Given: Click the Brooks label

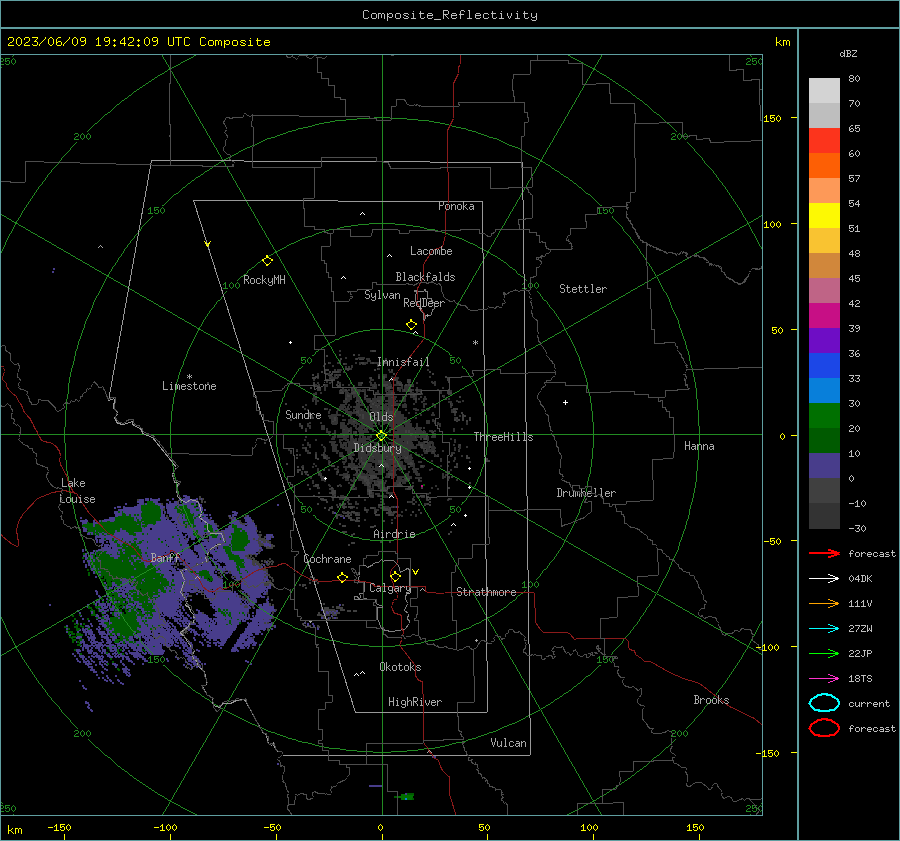Looking at the screenshot, I should click(711, 700).
